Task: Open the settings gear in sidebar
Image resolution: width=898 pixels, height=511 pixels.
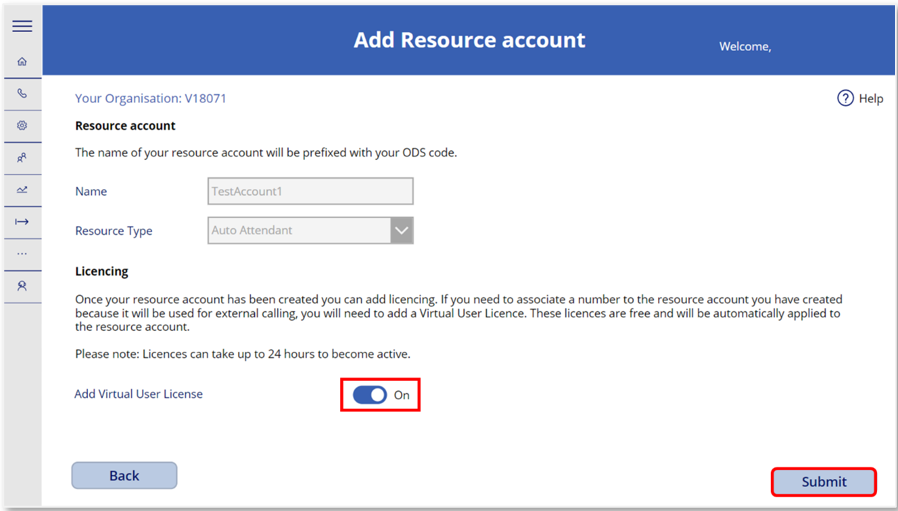Action: point(22,125)
